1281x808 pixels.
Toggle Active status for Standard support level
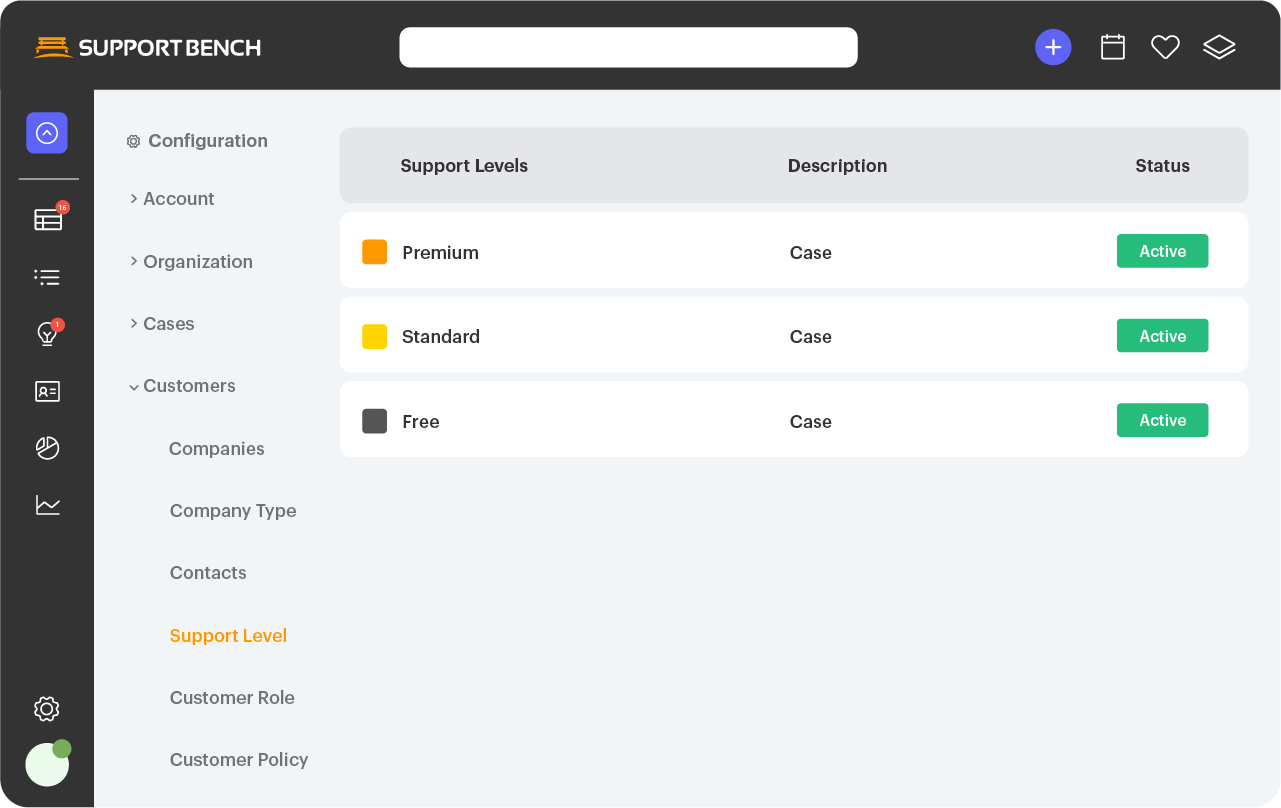(1162, 336)
